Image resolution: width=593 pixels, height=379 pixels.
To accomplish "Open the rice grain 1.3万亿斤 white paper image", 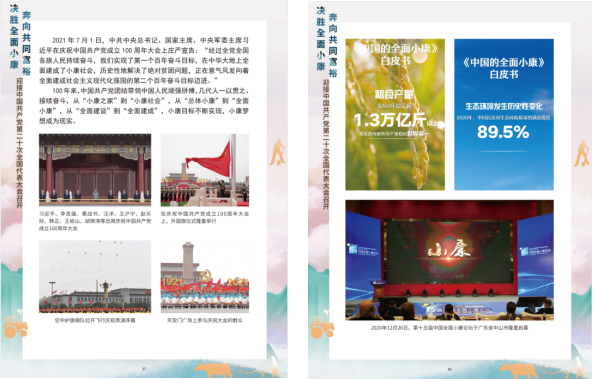I will point(395,114).
